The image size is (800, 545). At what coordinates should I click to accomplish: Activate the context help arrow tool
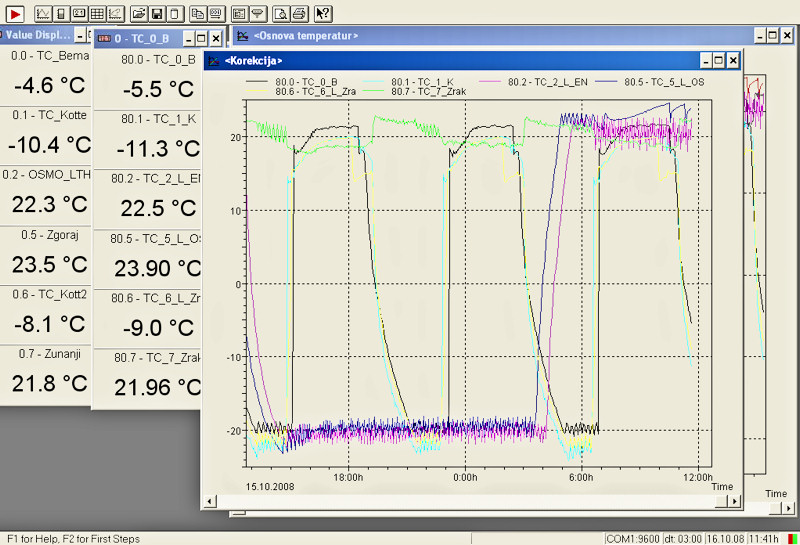click(x=323, y=14)
